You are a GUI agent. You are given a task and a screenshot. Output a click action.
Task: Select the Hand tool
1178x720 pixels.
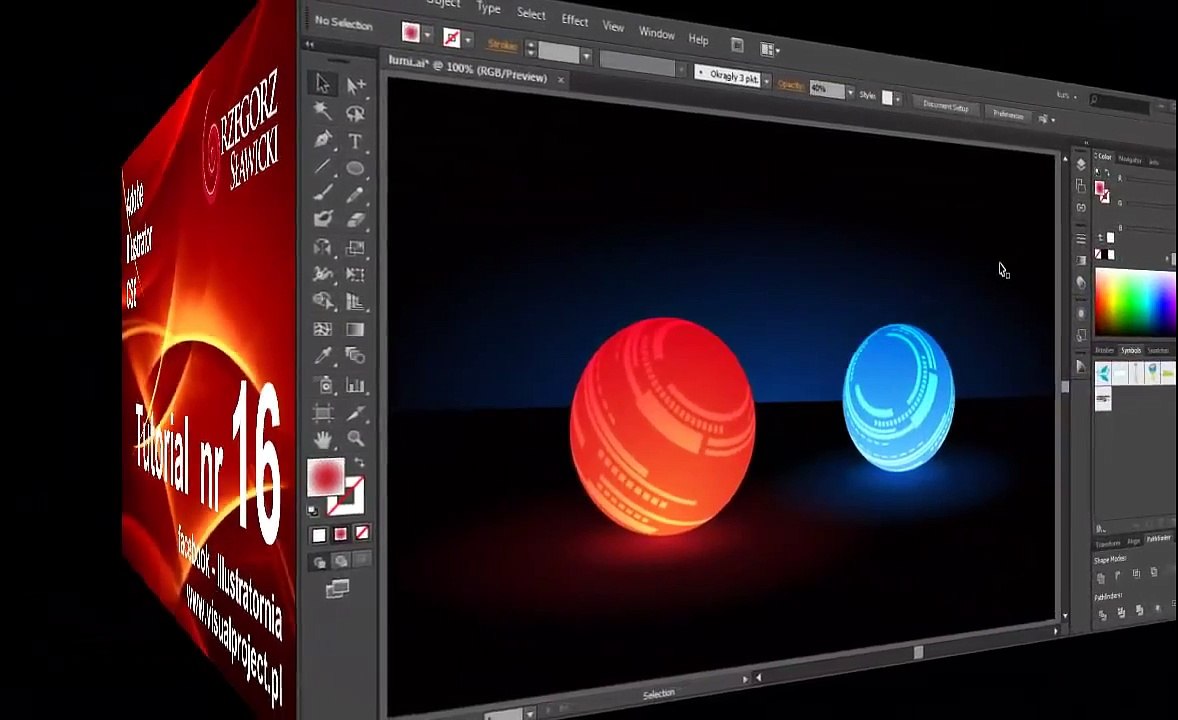click(x=324, y=440)
